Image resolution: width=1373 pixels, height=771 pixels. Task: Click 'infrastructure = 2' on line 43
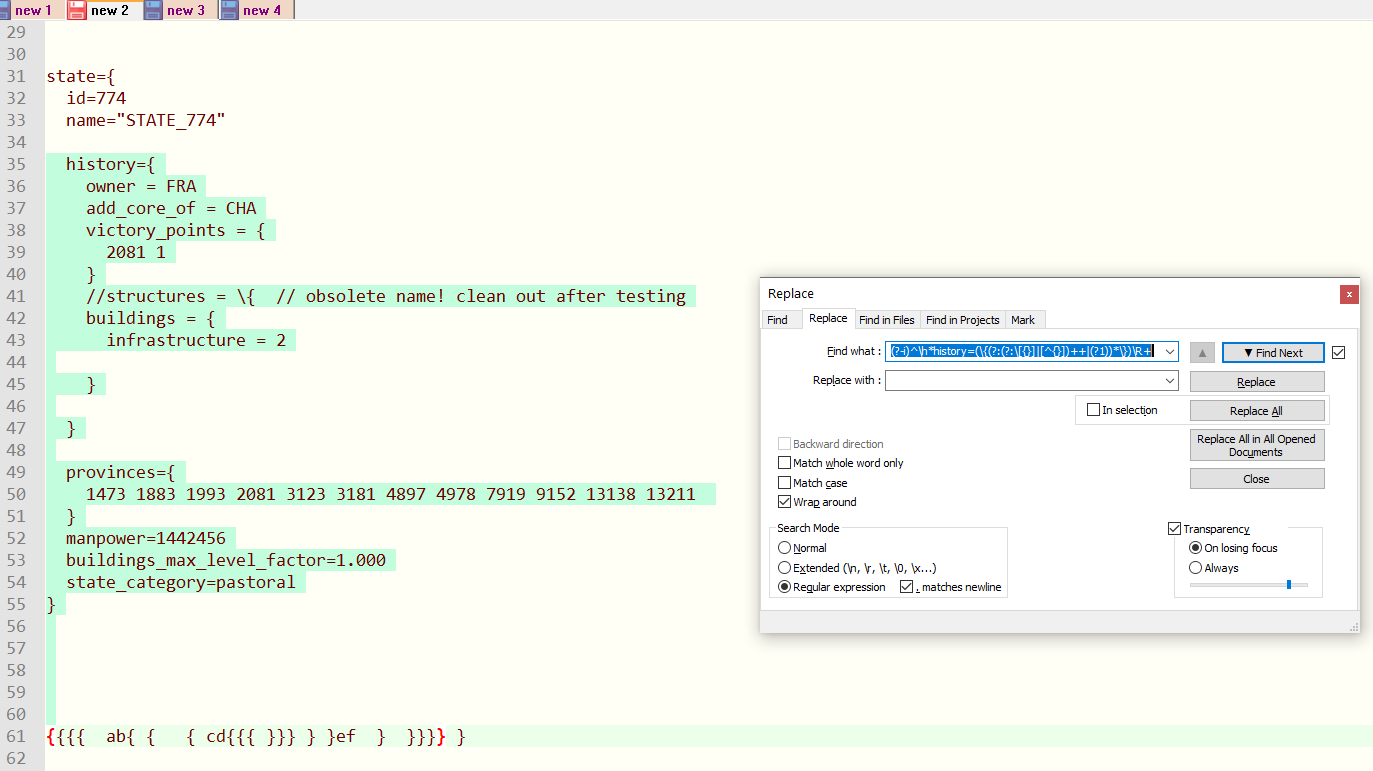(x=196, y=340)
